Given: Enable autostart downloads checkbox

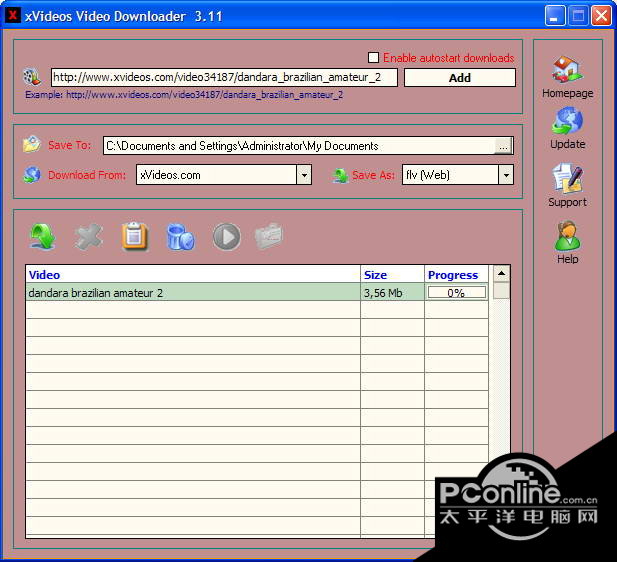Looking at the screenshot, I should coord(373,57).
